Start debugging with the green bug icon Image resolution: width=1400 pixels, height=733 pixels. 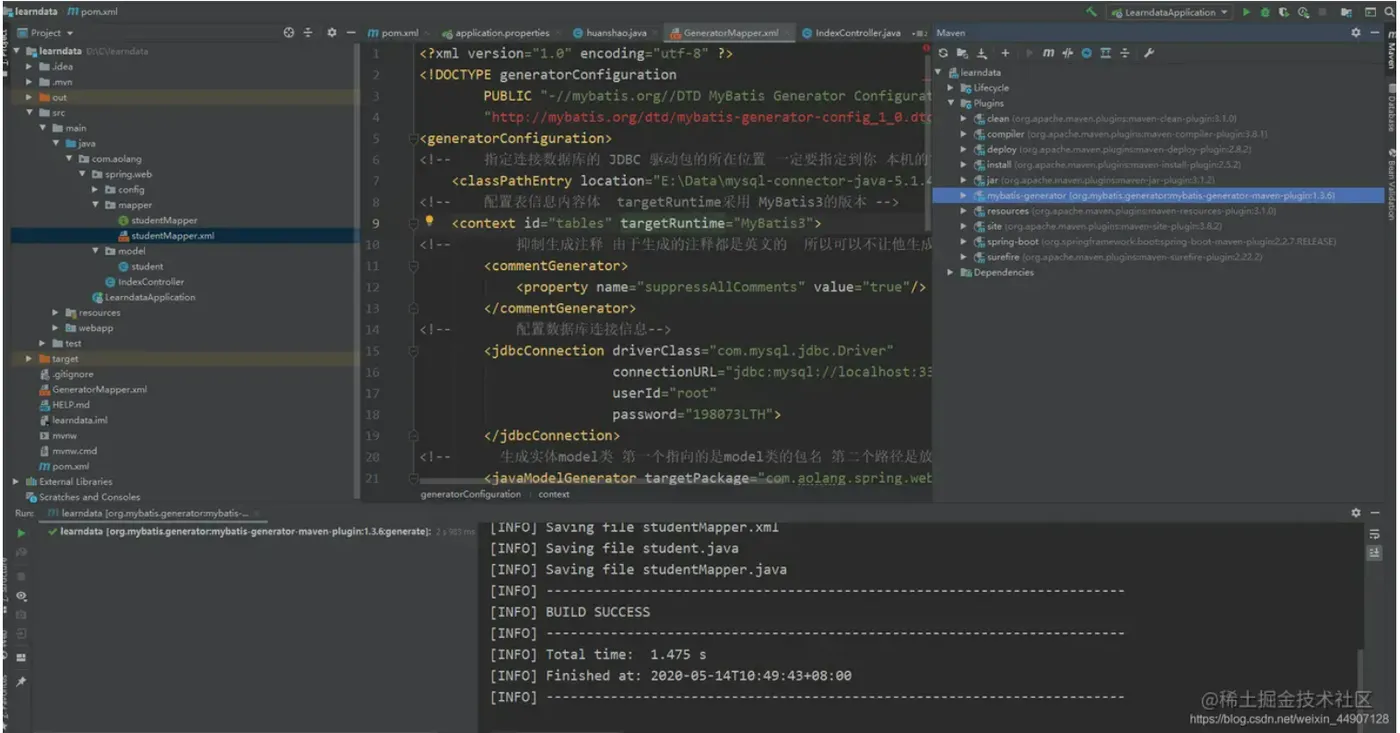[x=1265, y=12]
